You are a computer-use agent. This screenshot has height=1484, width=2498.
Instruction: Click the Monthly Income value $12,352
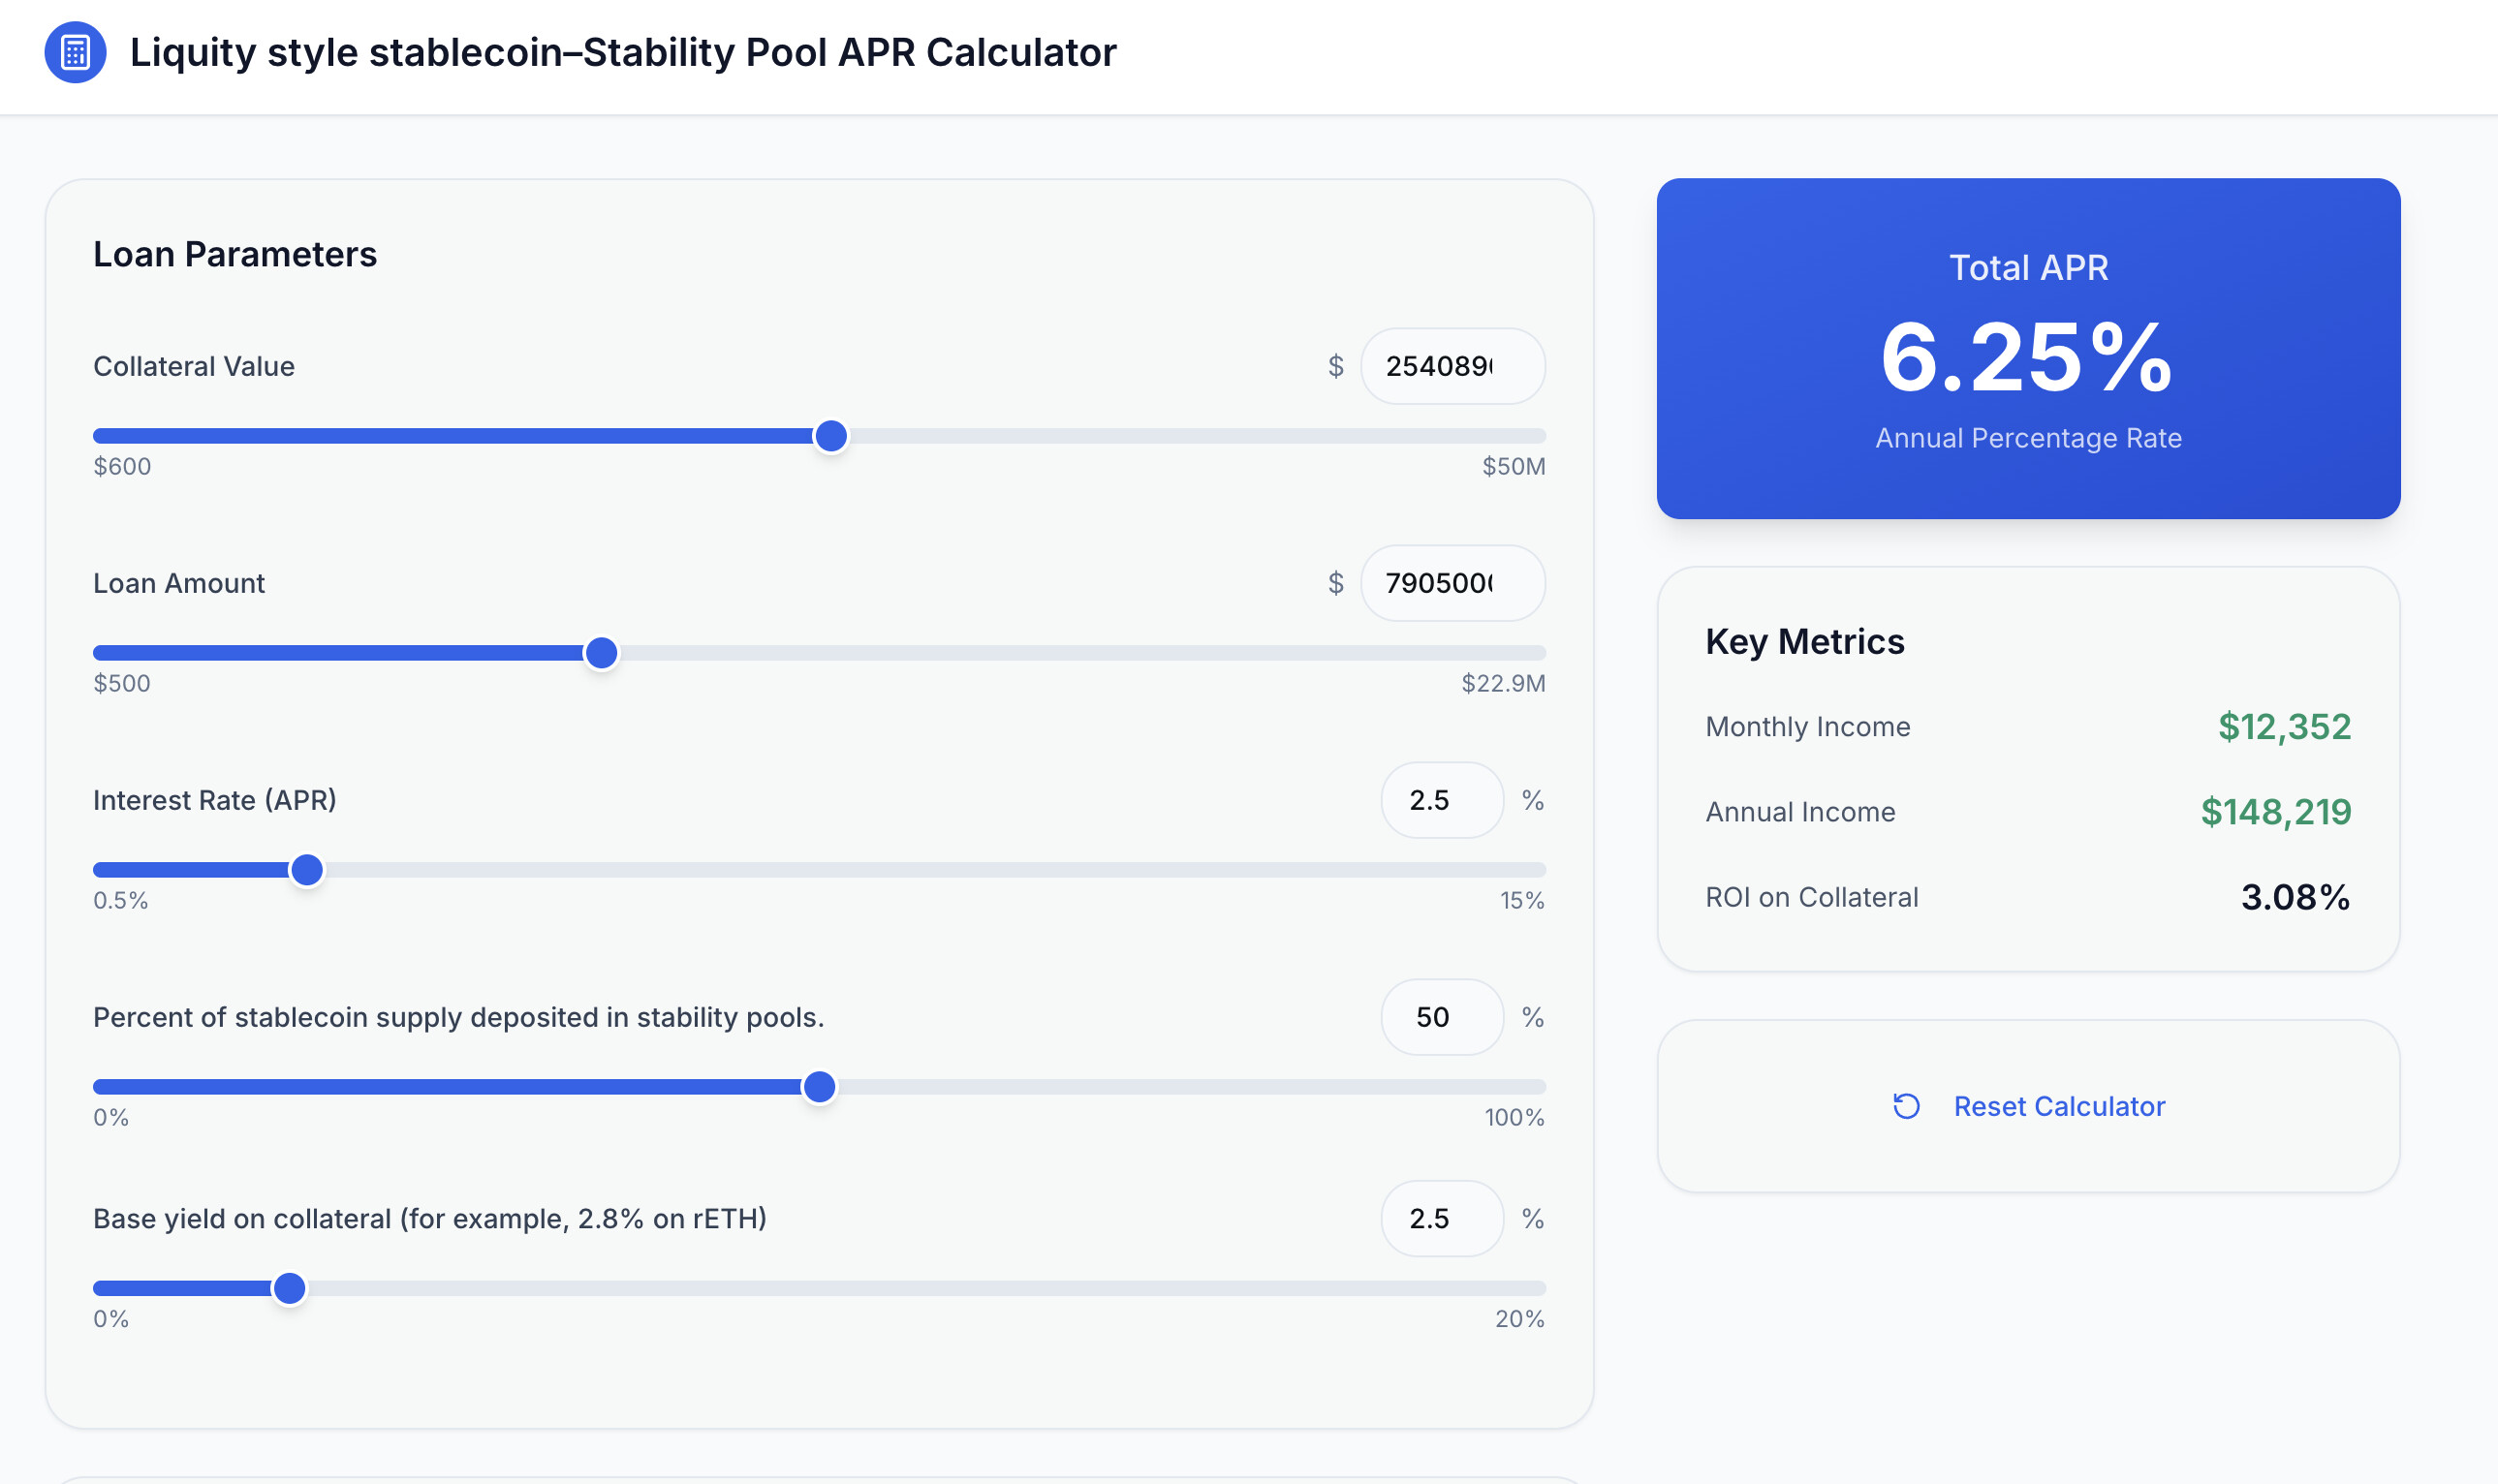click(x=2284, y=727)
